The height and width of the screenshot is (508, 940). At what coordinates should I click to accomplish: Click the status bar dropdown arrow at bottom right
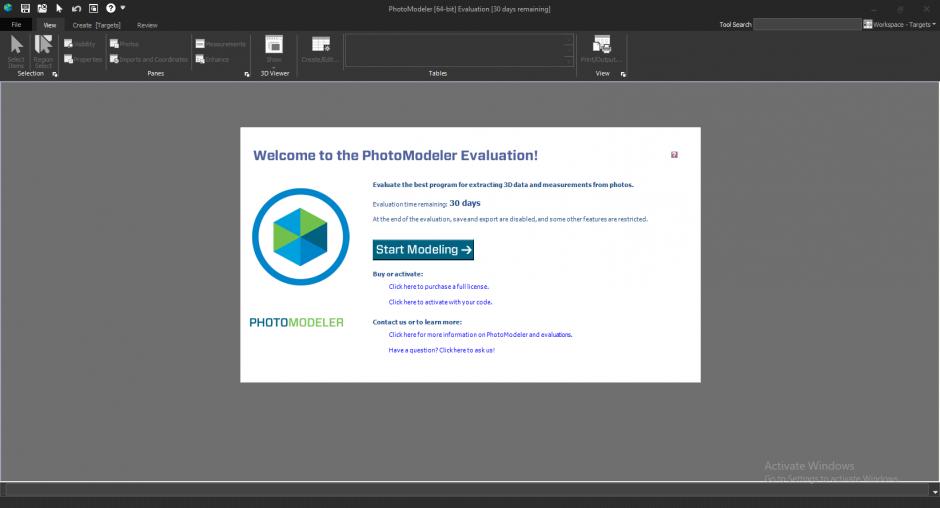(935, 492)
